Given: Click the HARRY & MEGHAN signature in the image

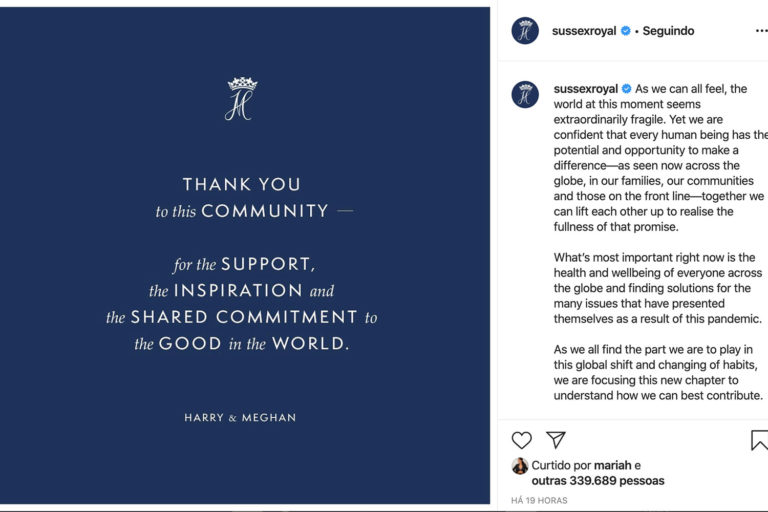Looking at the screenshot, I should (x=240, y=418).
